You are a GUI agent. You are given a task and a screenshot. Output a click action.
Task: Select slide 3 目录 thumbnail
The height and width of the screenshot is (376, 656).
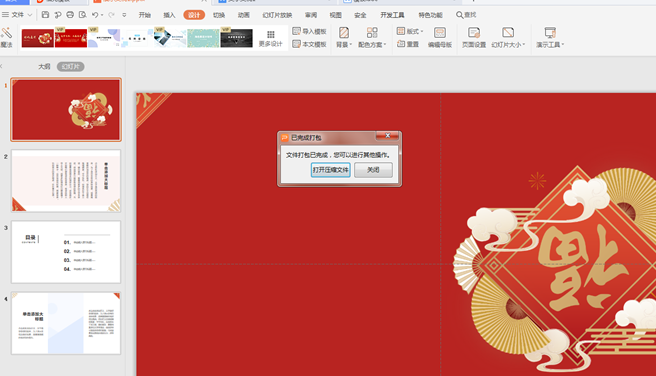[66, 252]
